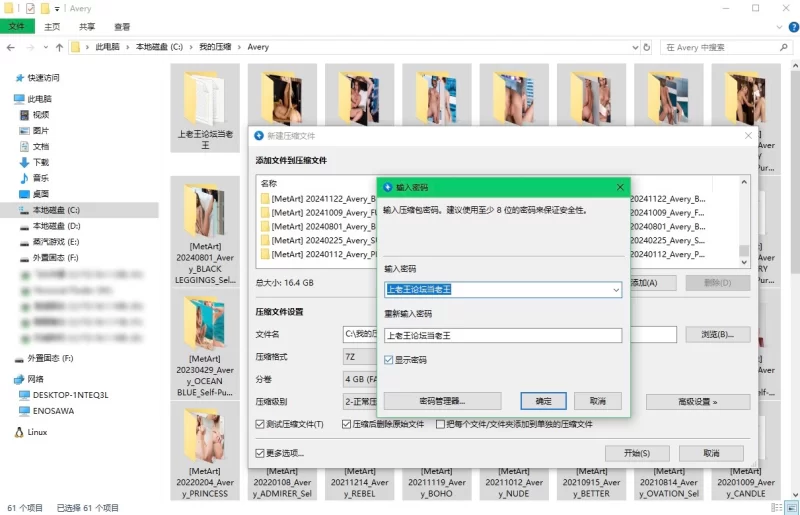Click the 此电脑 breadcrumb in address bar

tap(107, 47)
